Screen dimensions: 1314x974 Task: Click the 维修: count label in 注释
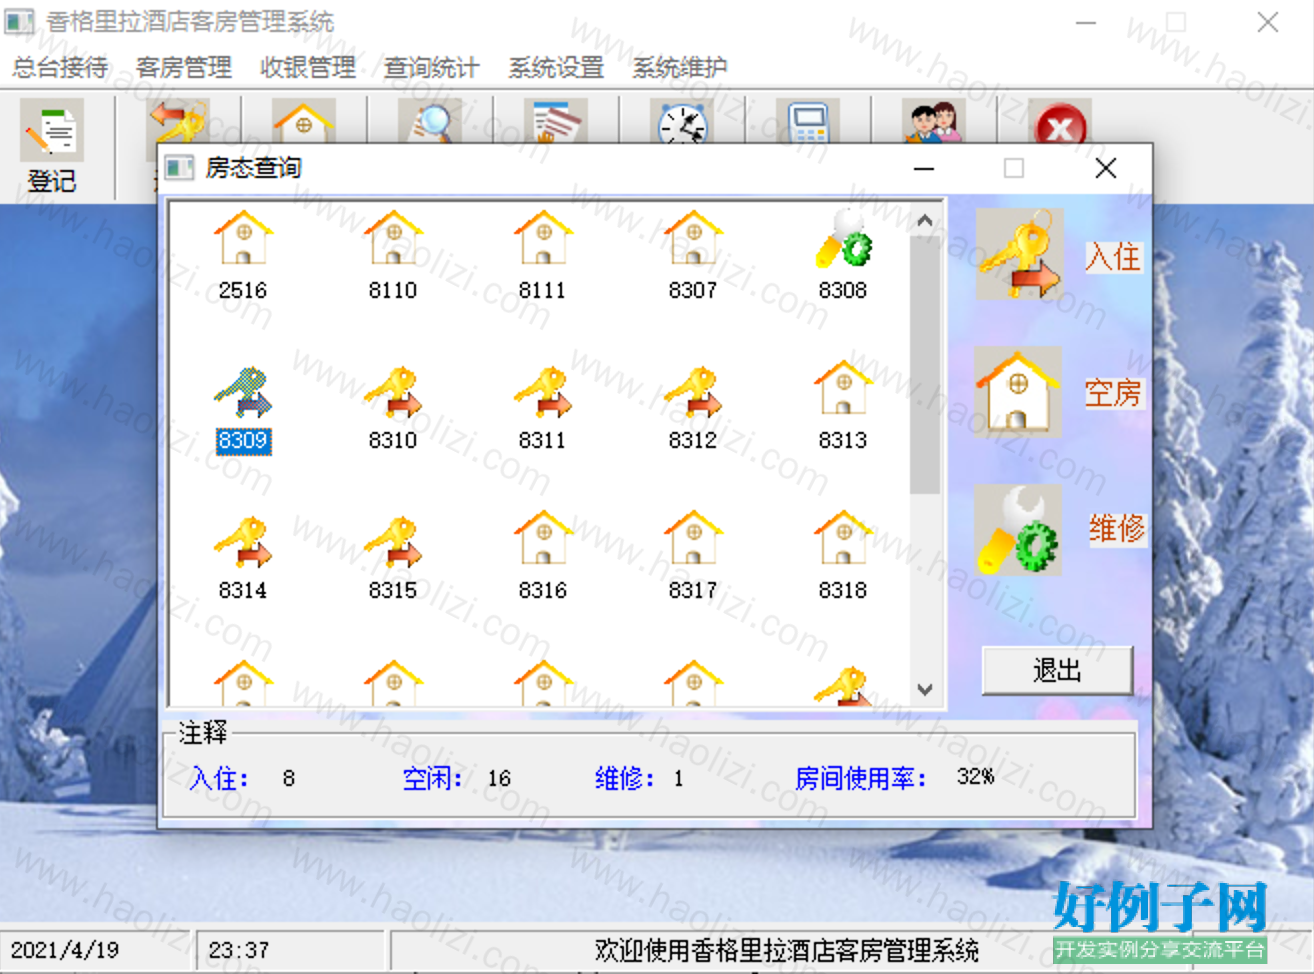[x=625, y=778]
